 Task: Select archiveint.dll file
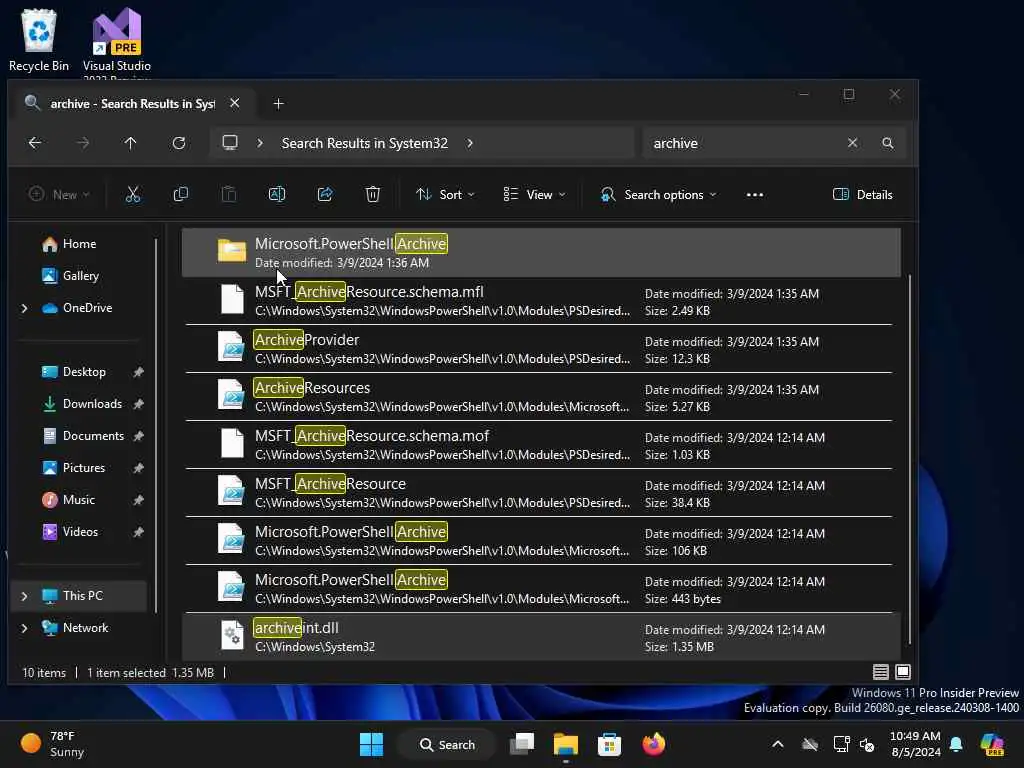[x=541, y=637]
